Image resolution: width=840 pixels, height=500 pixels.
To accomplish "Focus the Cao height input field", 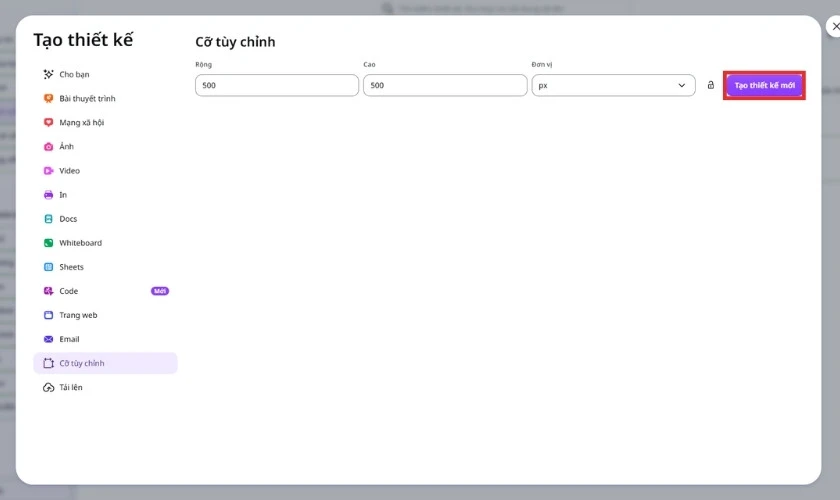I will click(x=445, y=85).
